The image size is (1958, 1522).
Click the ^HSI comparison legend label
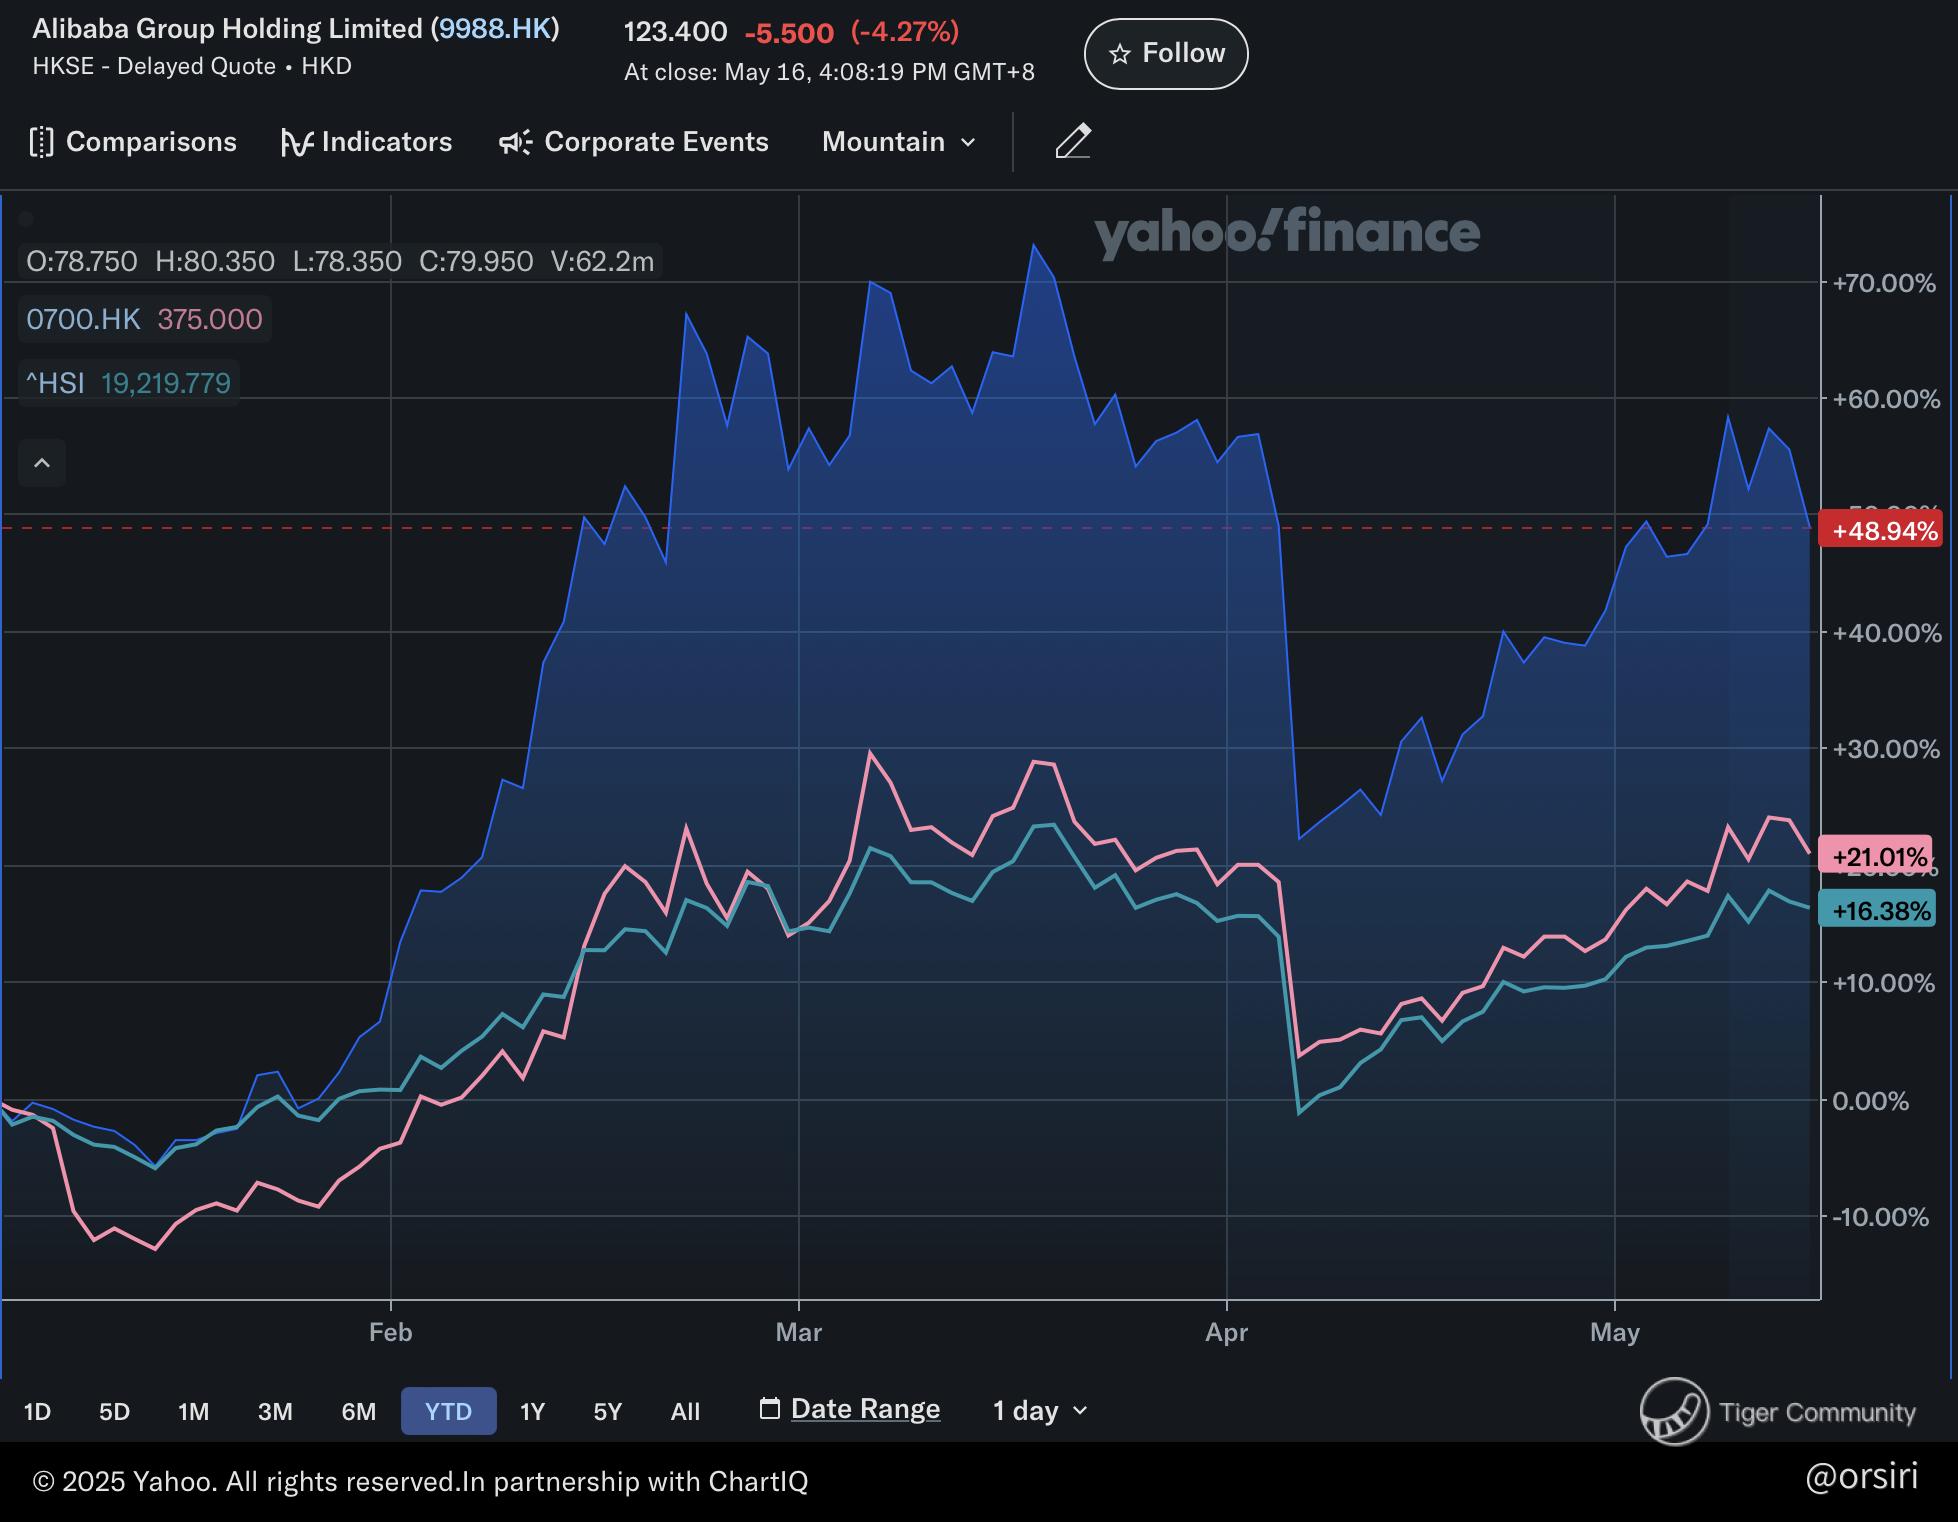tap(56, 383)
